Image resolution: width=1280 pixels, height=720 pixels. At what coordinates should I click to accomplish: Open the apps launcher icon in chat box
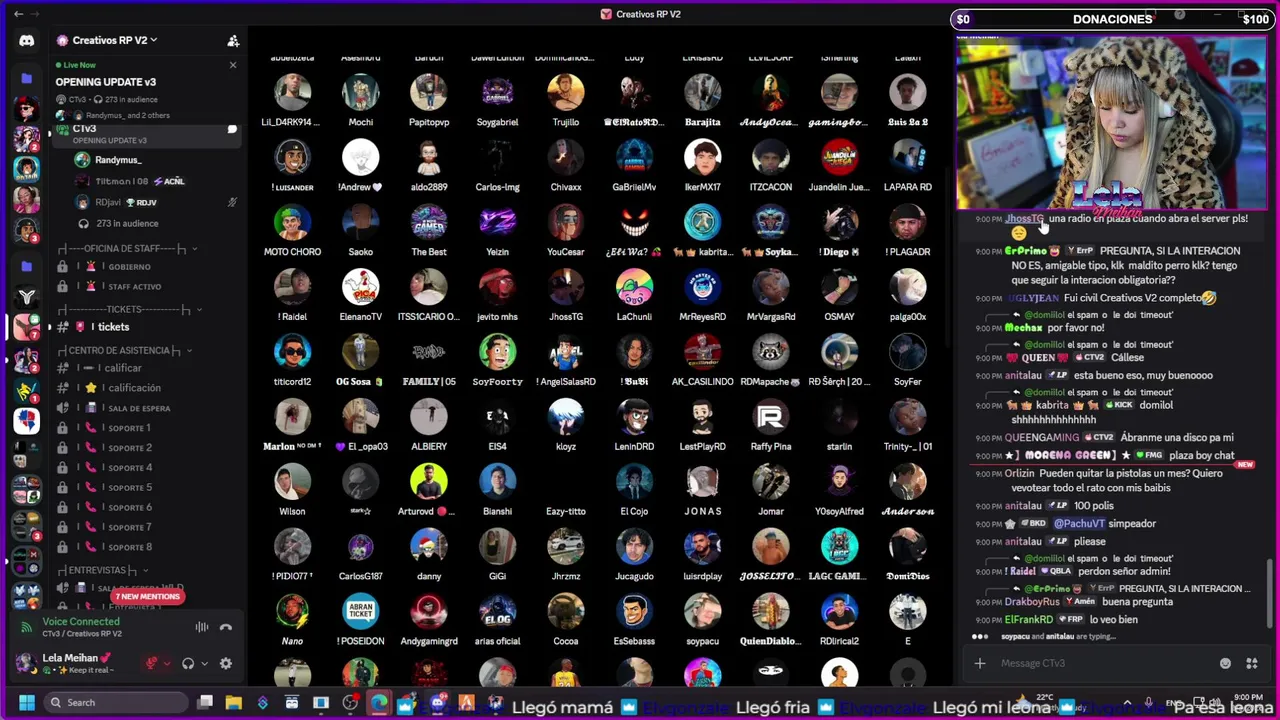coord(1251,663)
